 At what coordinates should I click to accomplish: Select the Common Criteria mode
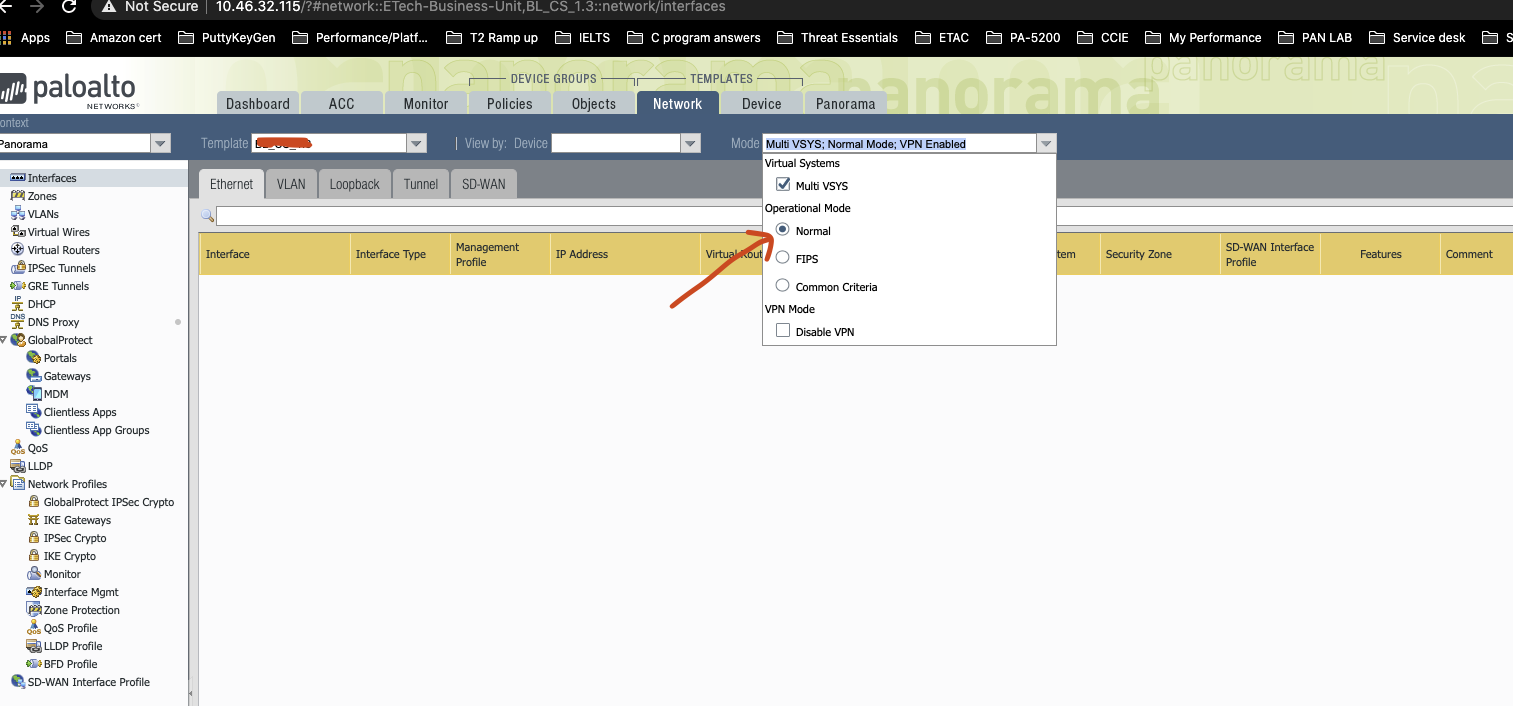tap(783, 286)
